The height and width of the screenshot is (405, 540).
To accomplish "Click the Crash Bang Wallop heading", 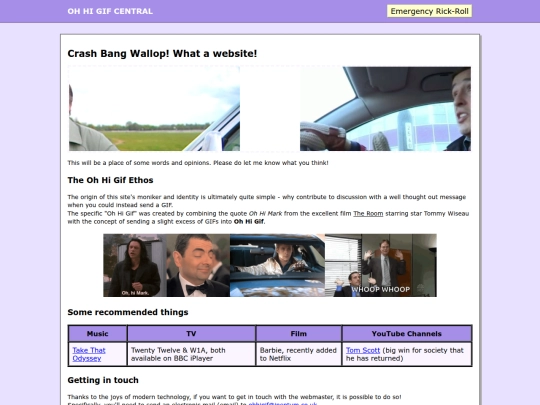I will coord(162,54).
